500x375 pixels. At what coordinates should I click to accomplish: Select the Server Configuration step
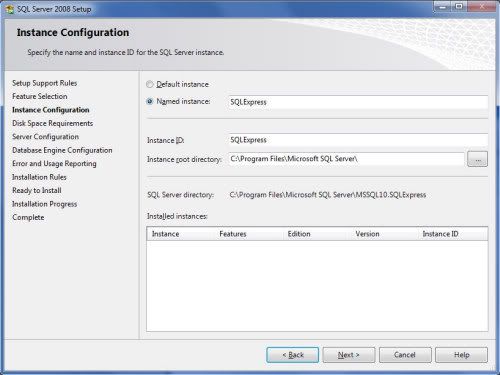point(46,137)
